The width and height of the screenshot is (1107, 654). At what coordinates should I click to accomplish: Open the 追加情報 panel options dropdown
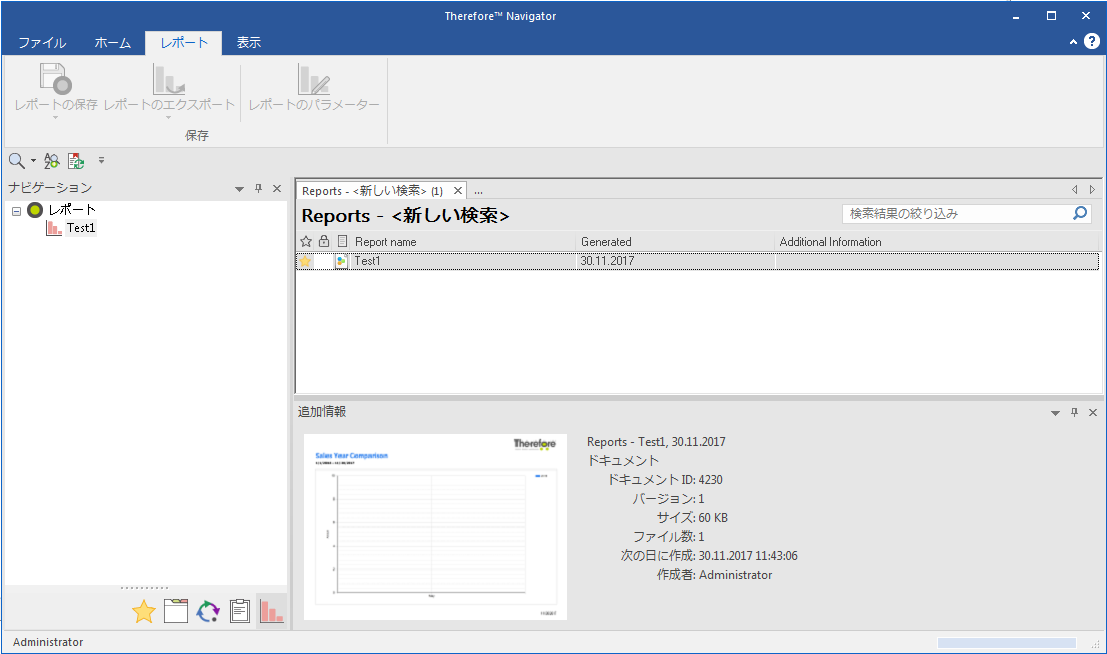click(1055, 413)
